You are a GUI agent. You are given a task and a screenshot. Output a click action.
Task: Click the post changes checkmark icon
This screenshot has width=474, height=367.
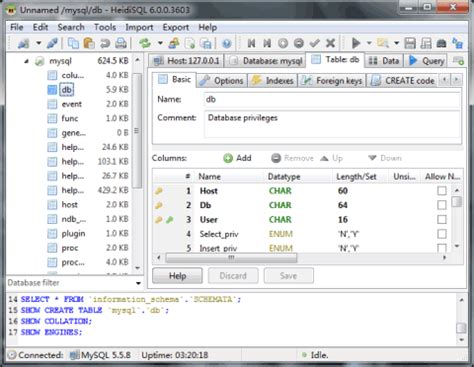314,43
